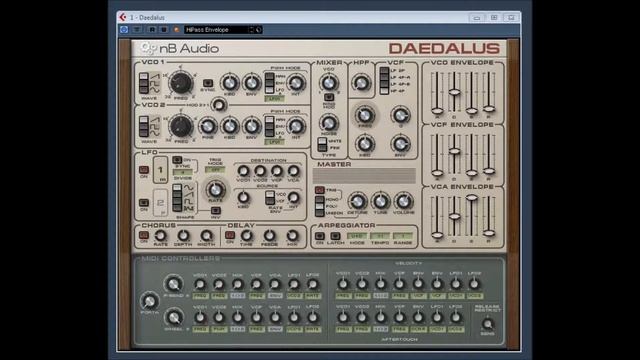Click the MOD 2>1 knob
Viewport: 640px width, 360px height.
[x=219, y=105]
